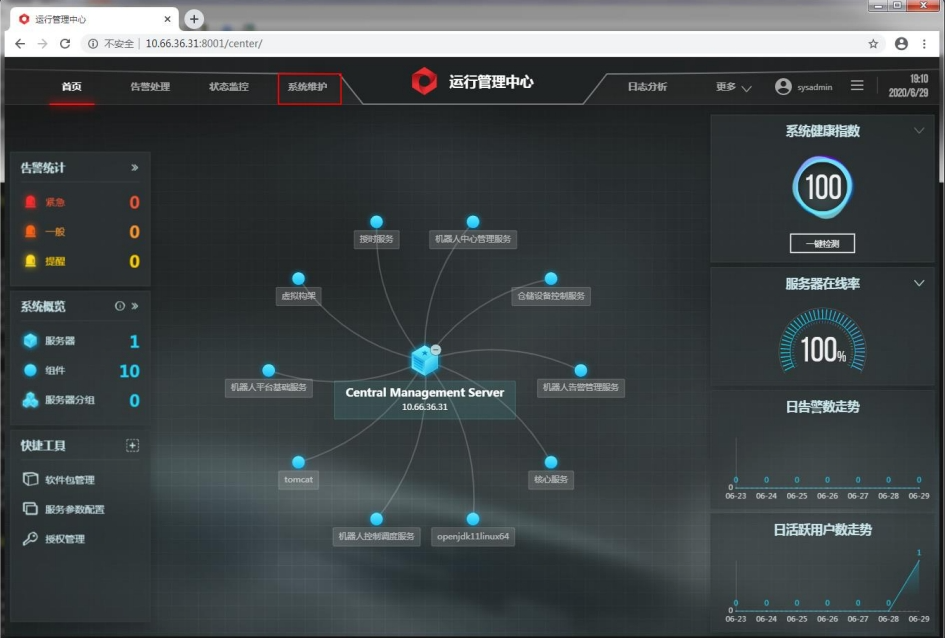The image size is (948, 638).
Task: Open 授权管理 key tool
Action: point(64,539)
